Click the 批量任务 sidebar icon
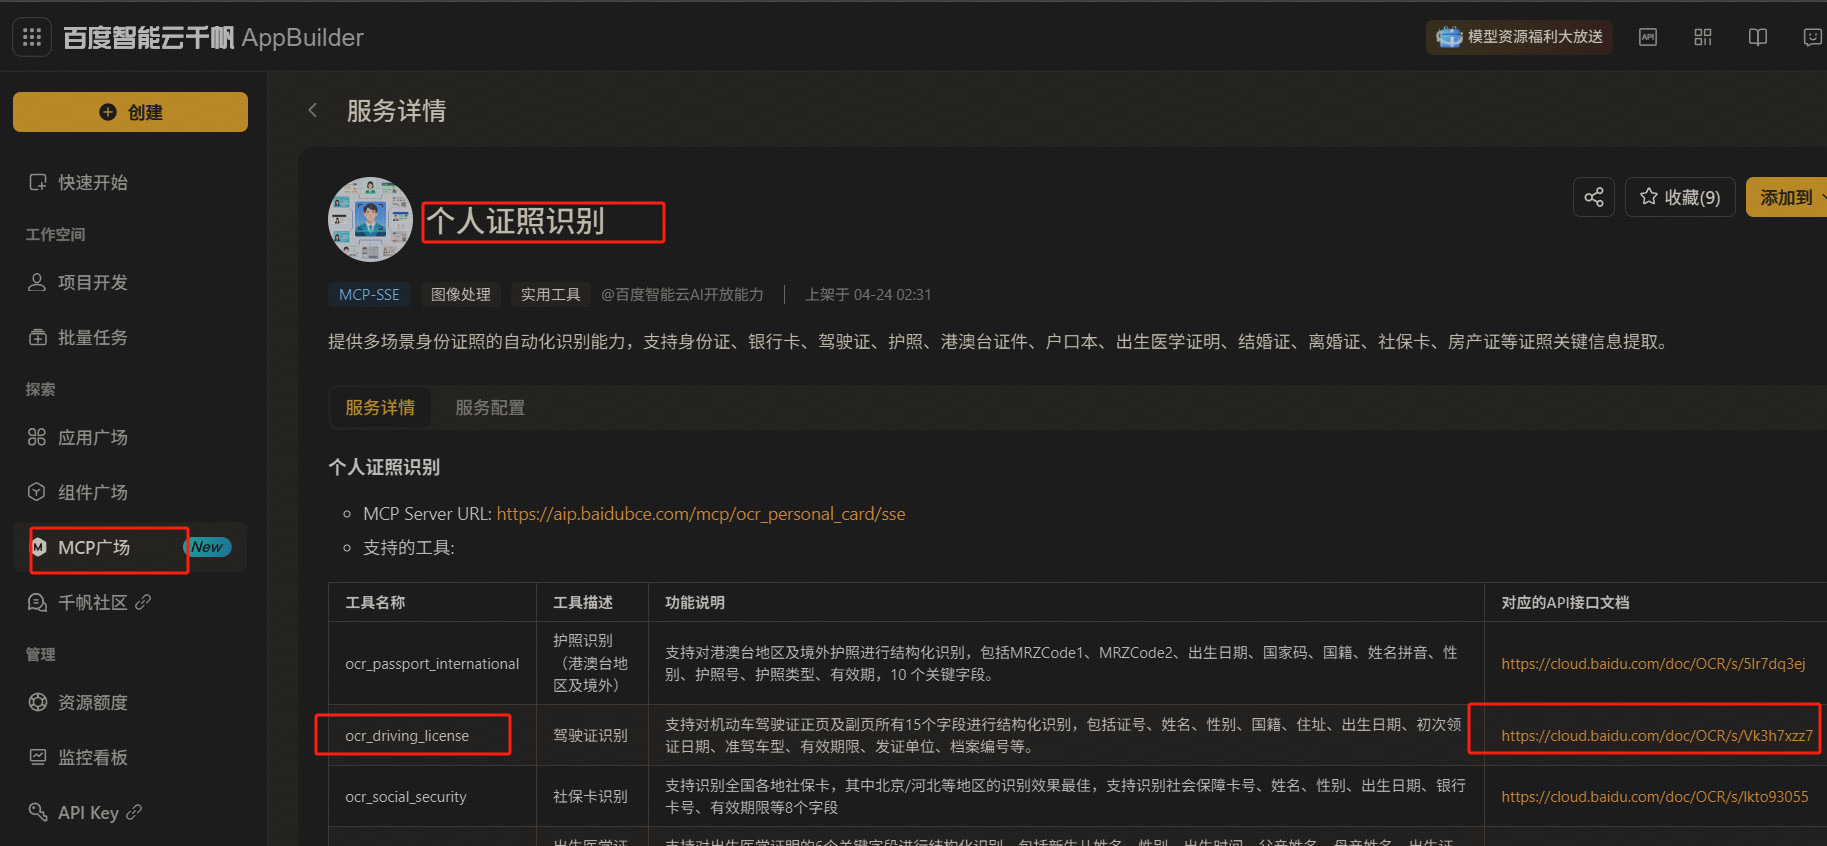 pos(38,337)
